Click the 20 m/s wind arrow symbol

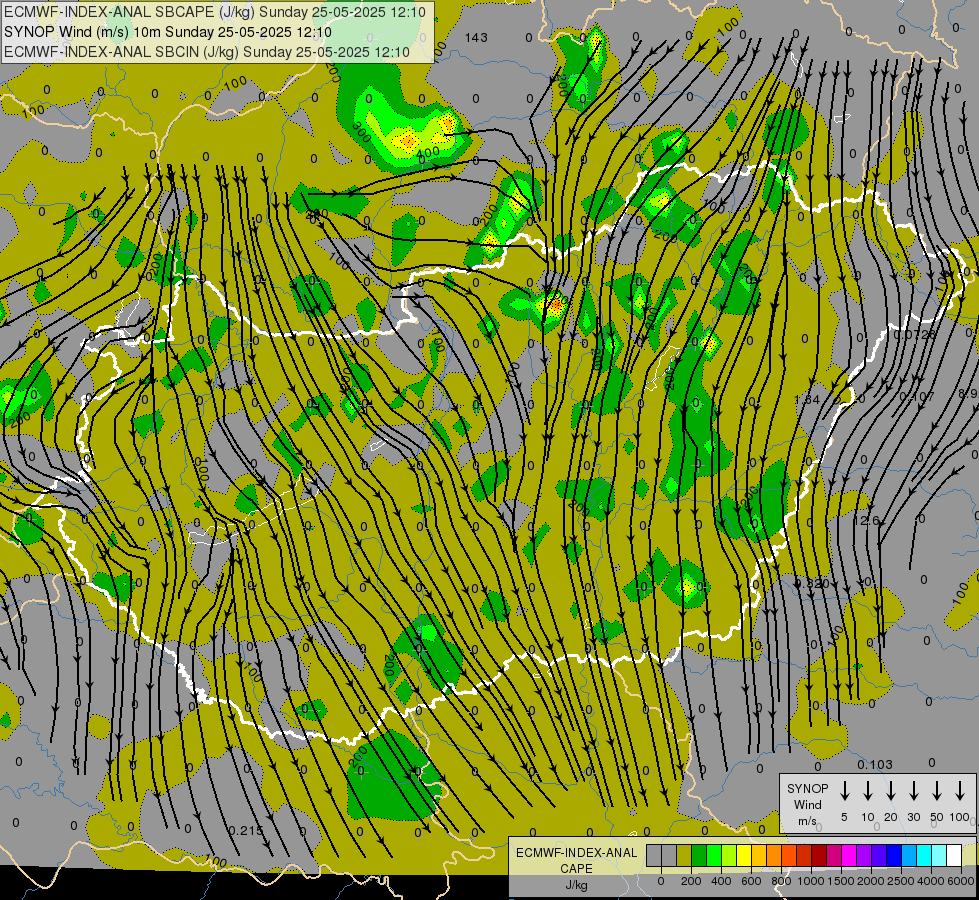(x=890, y=791)
